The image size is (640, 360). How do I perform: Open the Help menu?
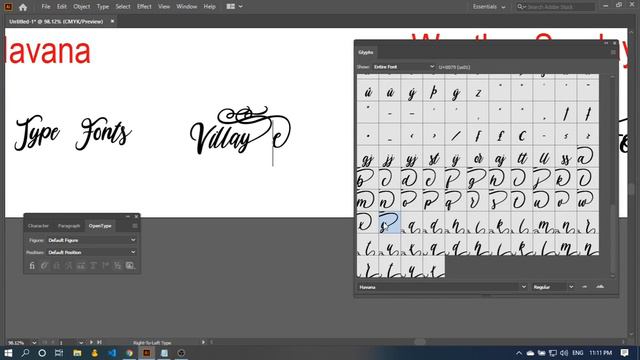[x=209, y=7]
